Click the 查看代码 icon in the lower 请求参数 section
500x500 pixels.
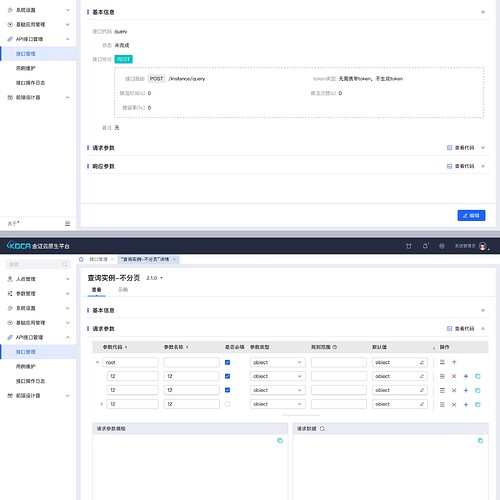pyautogui.click(x=449, y=329)
